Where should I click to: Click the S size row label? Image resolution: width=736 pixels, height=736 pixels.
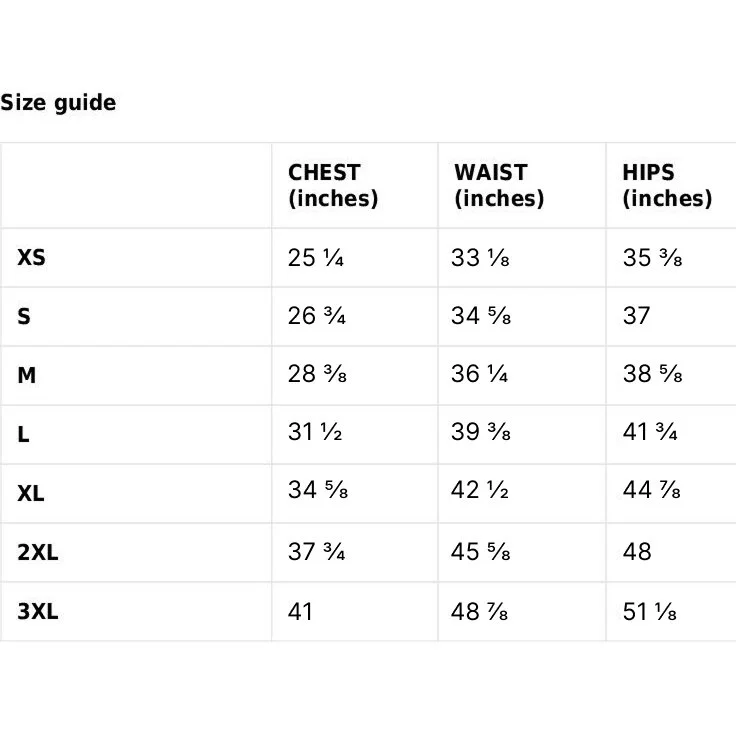[24, 316]
